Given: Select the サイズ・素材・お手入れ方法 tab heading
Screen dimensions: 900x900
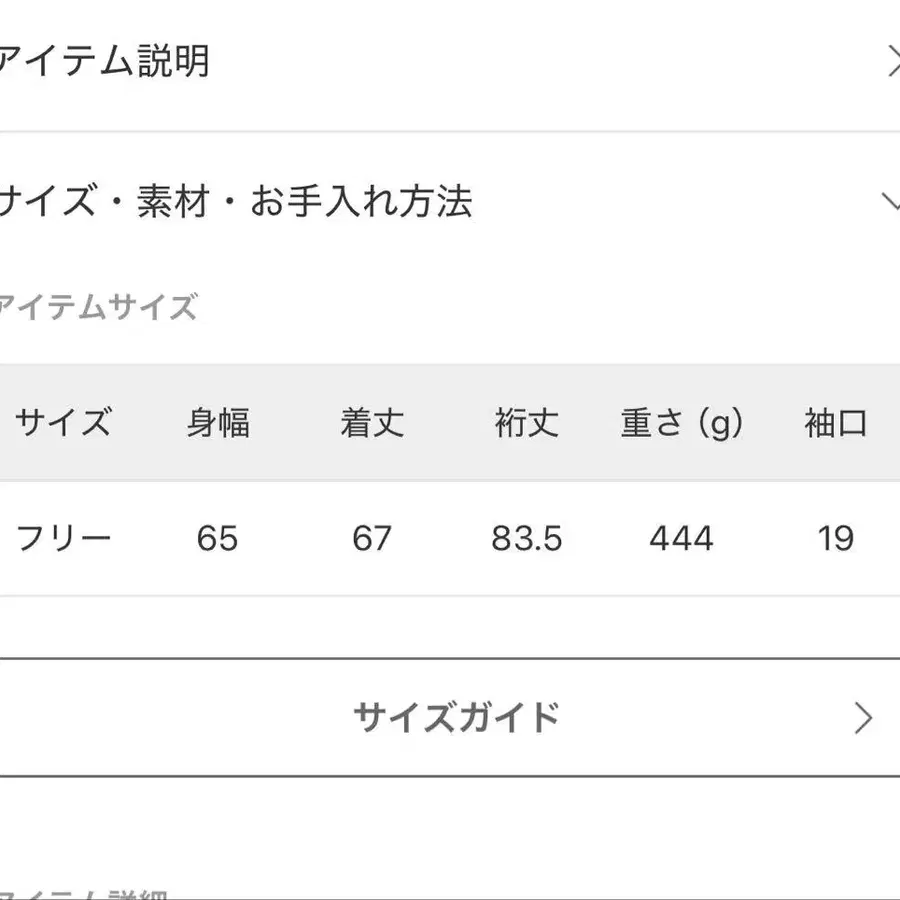Looking at the screenshot, I should click(x=240, y=203).
